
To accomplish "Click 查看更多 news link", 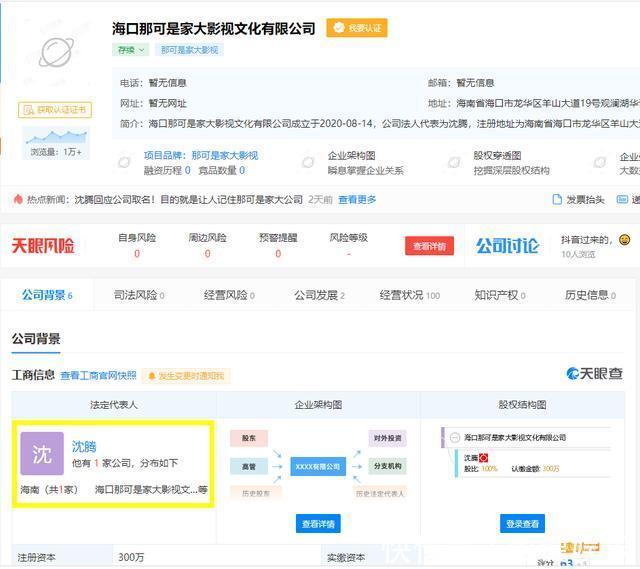I will [x=357, y=200].
